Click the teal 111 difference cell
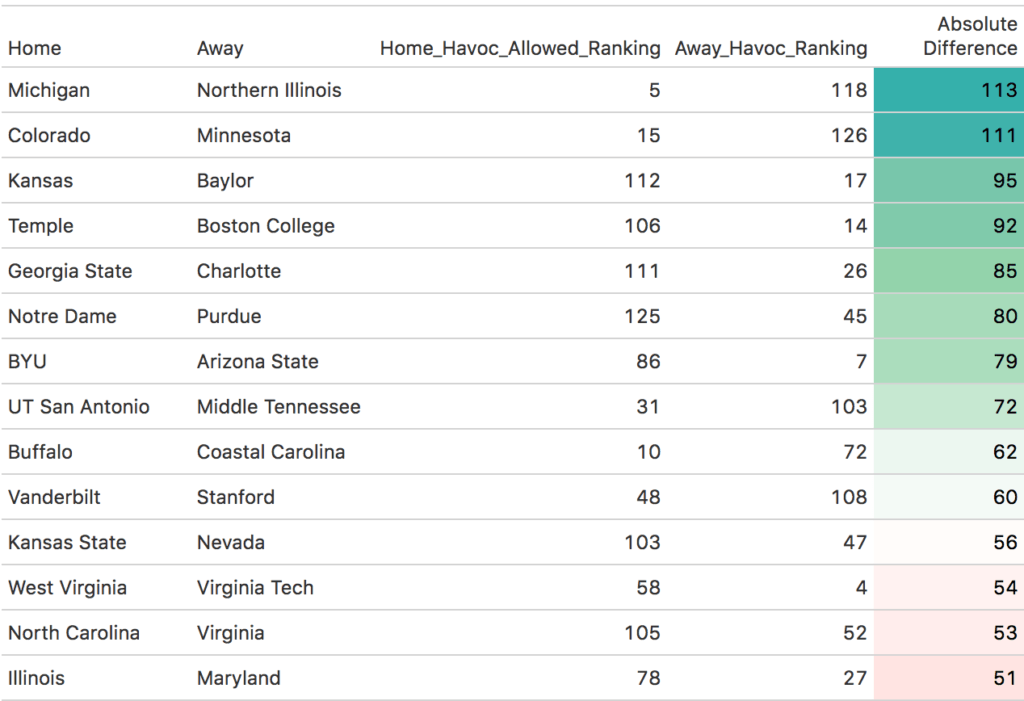 tap(949, 135)
